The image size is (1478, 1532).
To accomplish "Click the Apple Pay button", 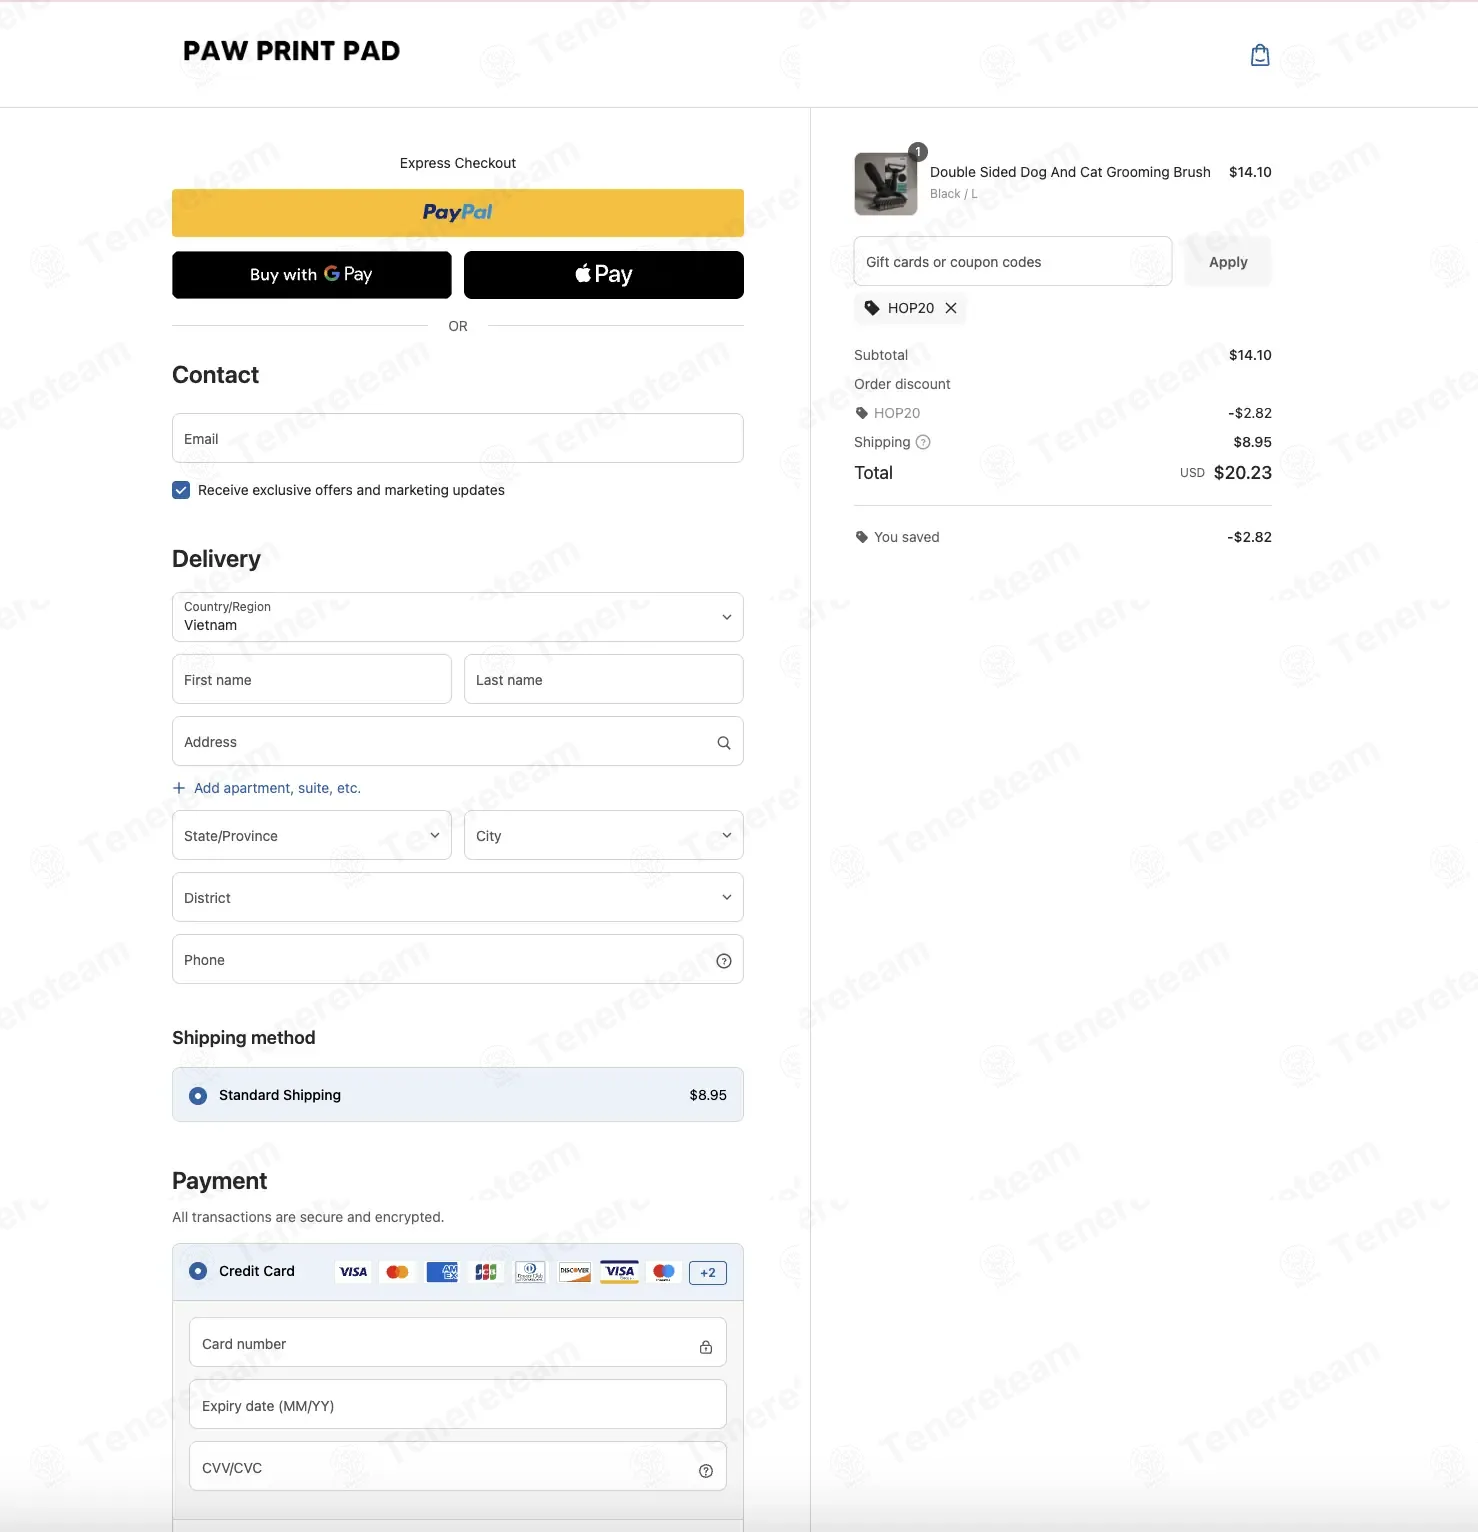I will coord(604,275).
